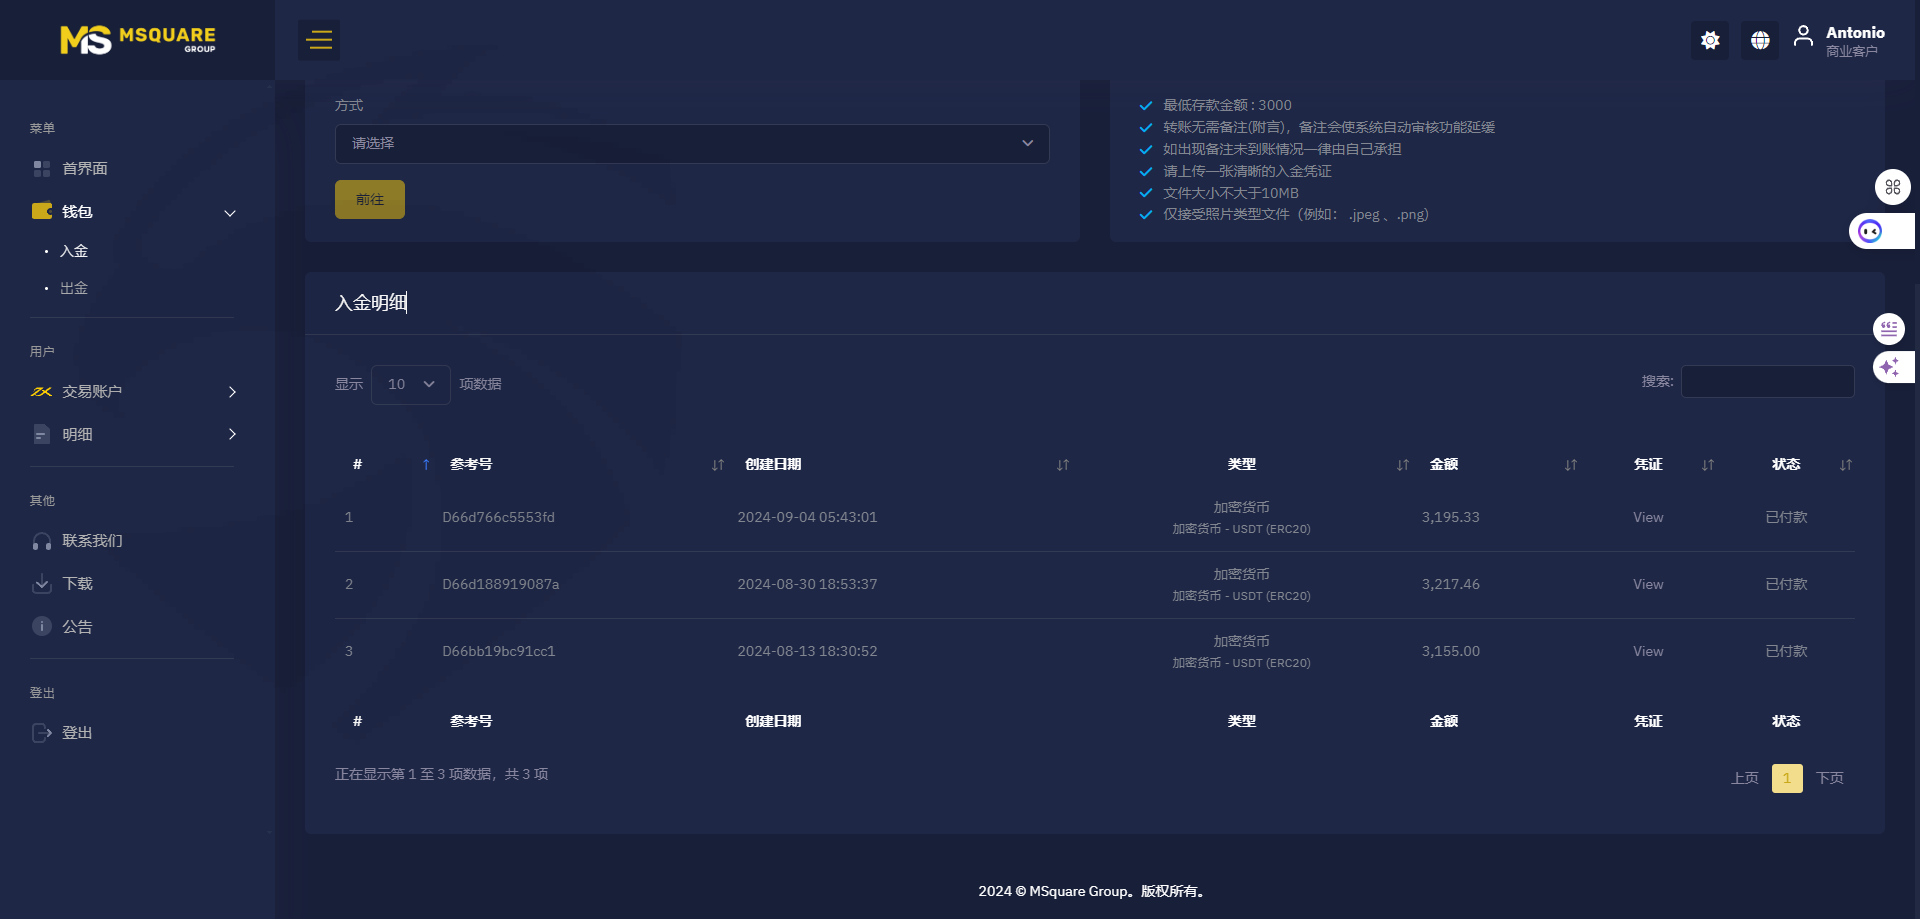1920x919 pixels.
Task: Click the four-circle apps widget icon
Action: 1892,187
